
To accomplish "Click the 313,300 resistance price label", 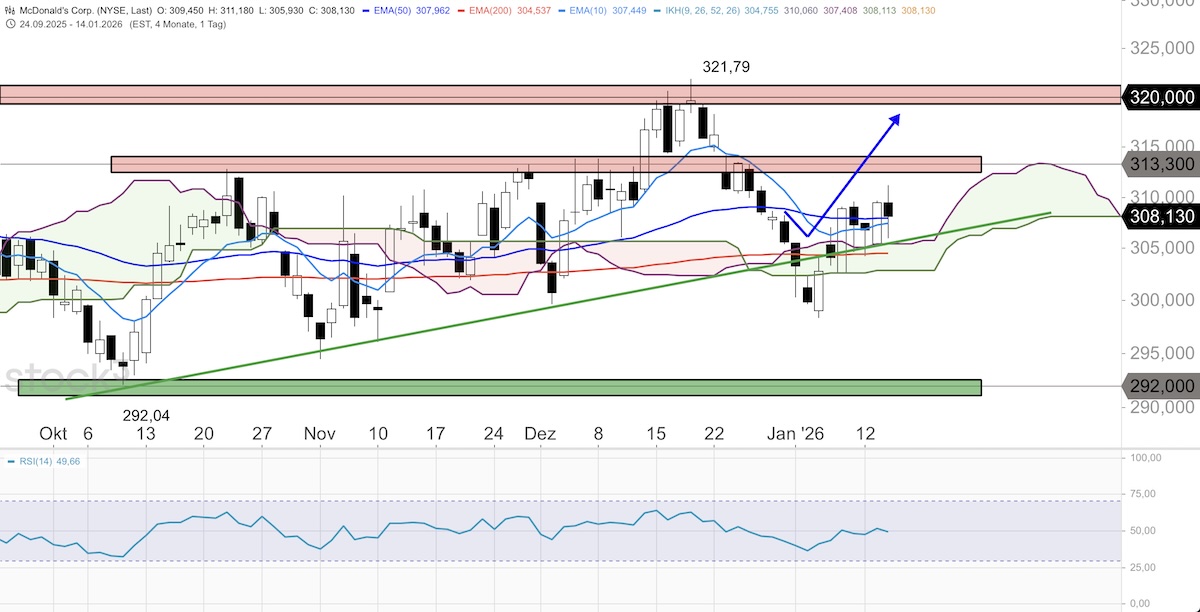I will 1162,164.
